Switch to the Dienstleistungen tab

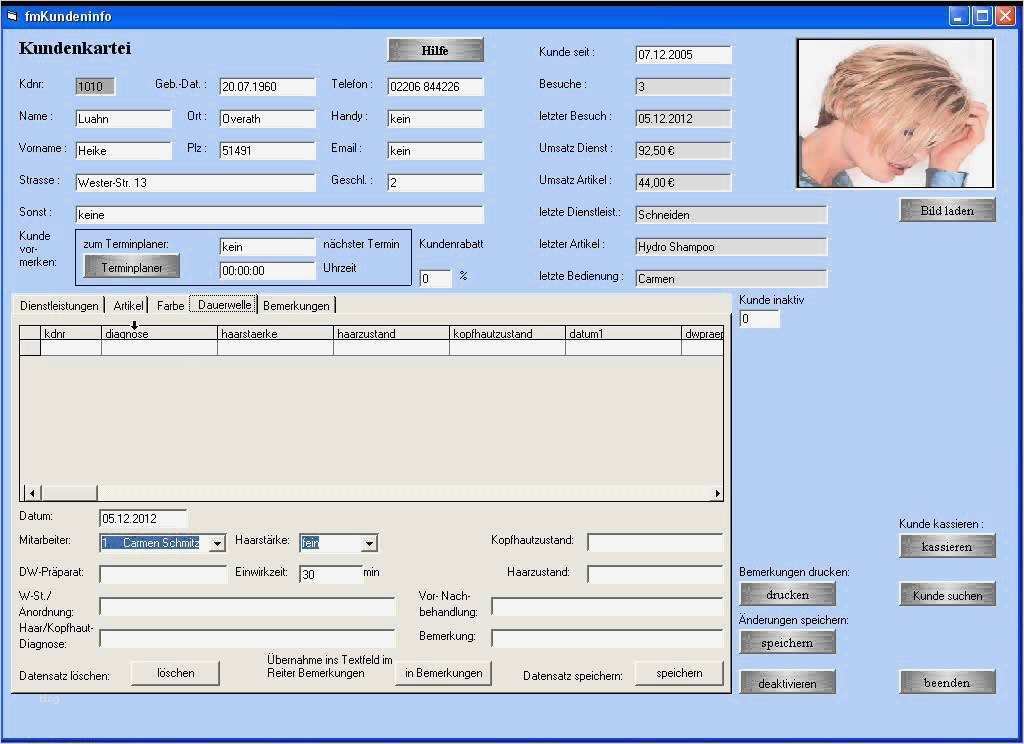point(58,306)
